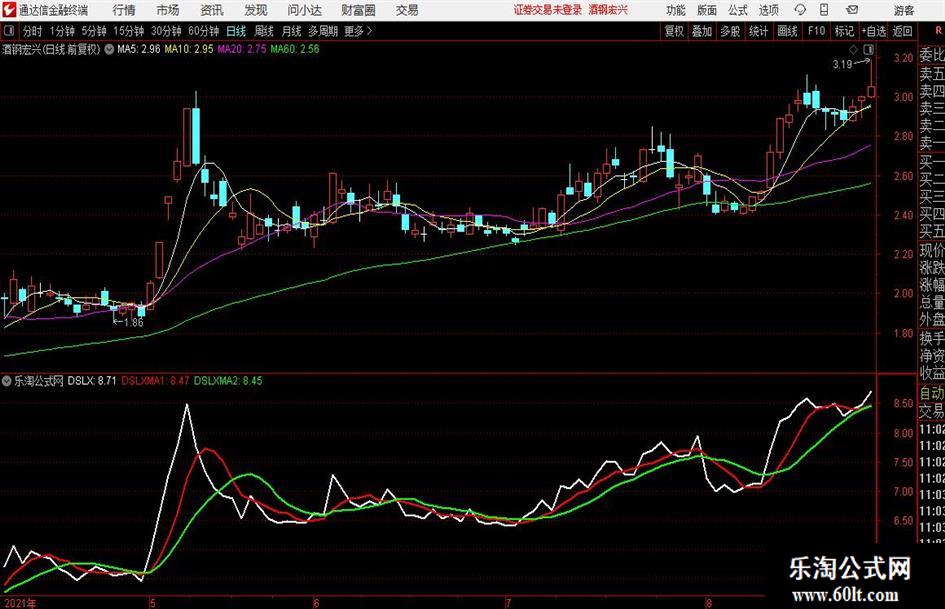Open F10 company info
The height and width of the screenshot is (609, 945).
pyautogui.click(x=816, y=31)
